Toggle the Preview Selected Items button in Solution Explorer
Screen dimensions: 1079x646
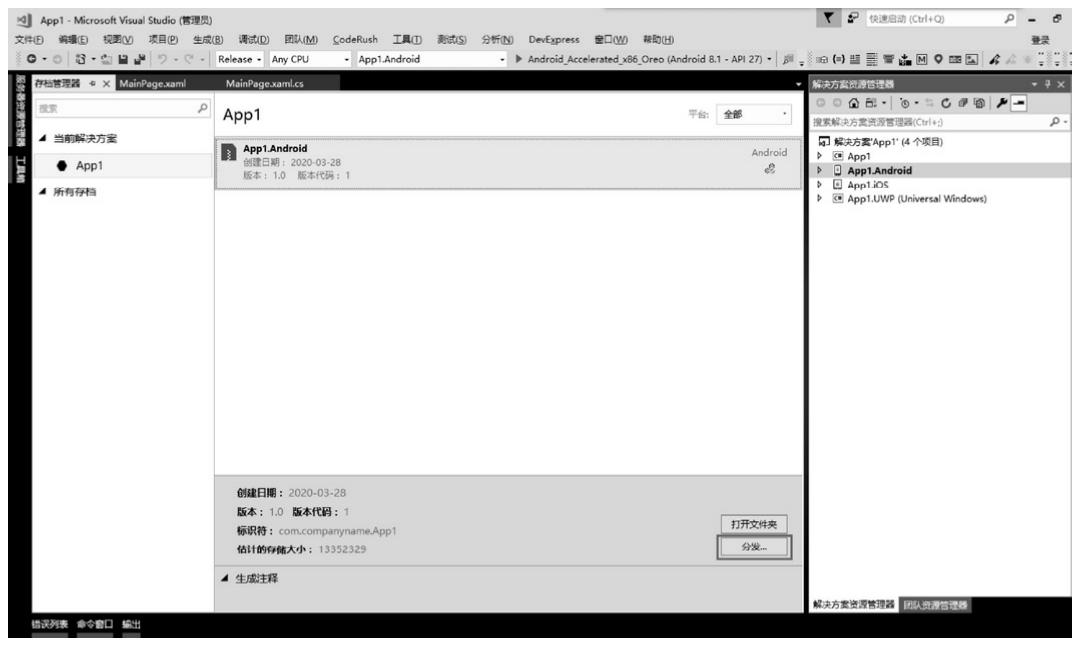[1019, 103]
